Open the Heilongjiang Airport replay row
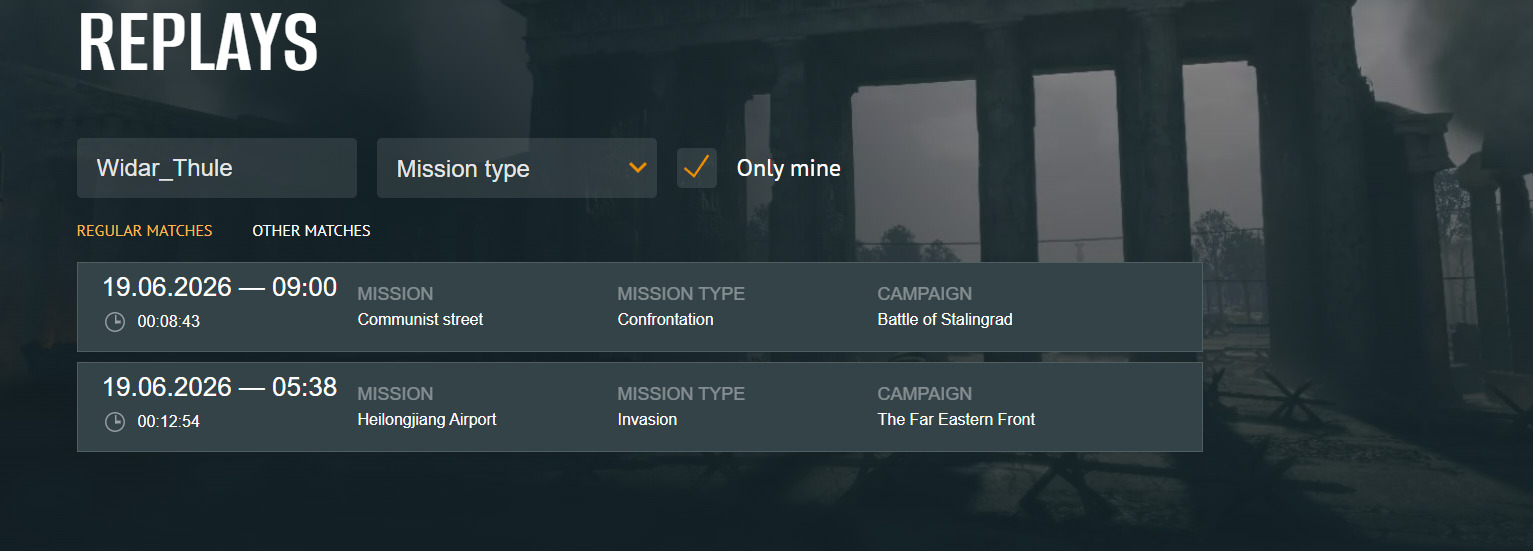This screenshot has height=551, width=1533. pos(640,407)
